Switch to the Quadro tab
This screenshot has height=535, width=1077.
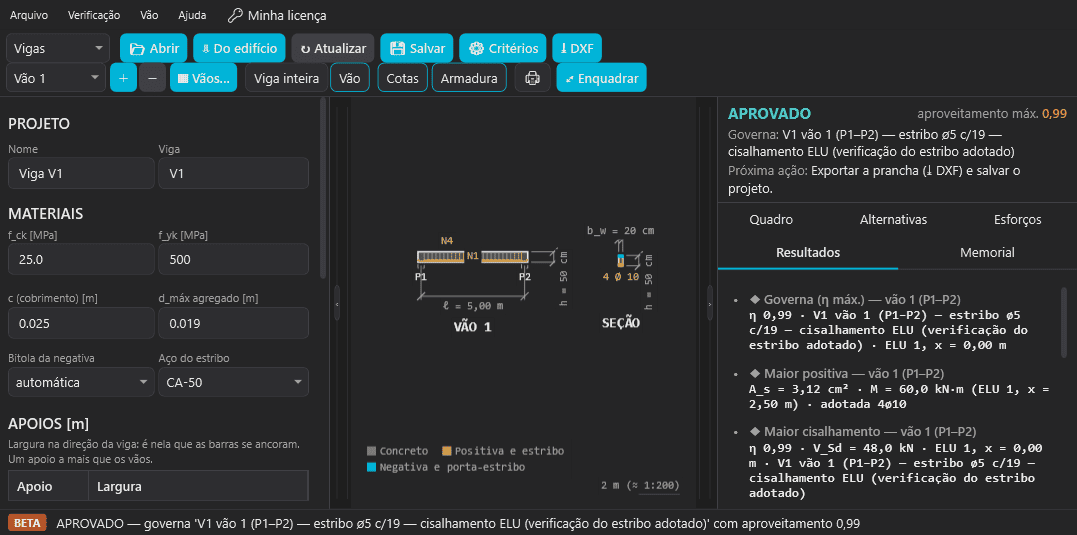(x=771, y=220)
